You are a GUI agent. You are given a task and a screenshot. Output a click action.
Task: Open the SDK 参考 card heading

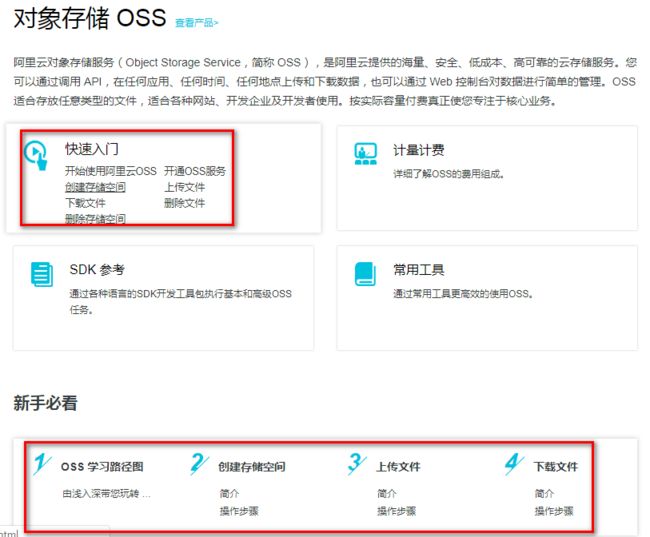click(97, 270)
